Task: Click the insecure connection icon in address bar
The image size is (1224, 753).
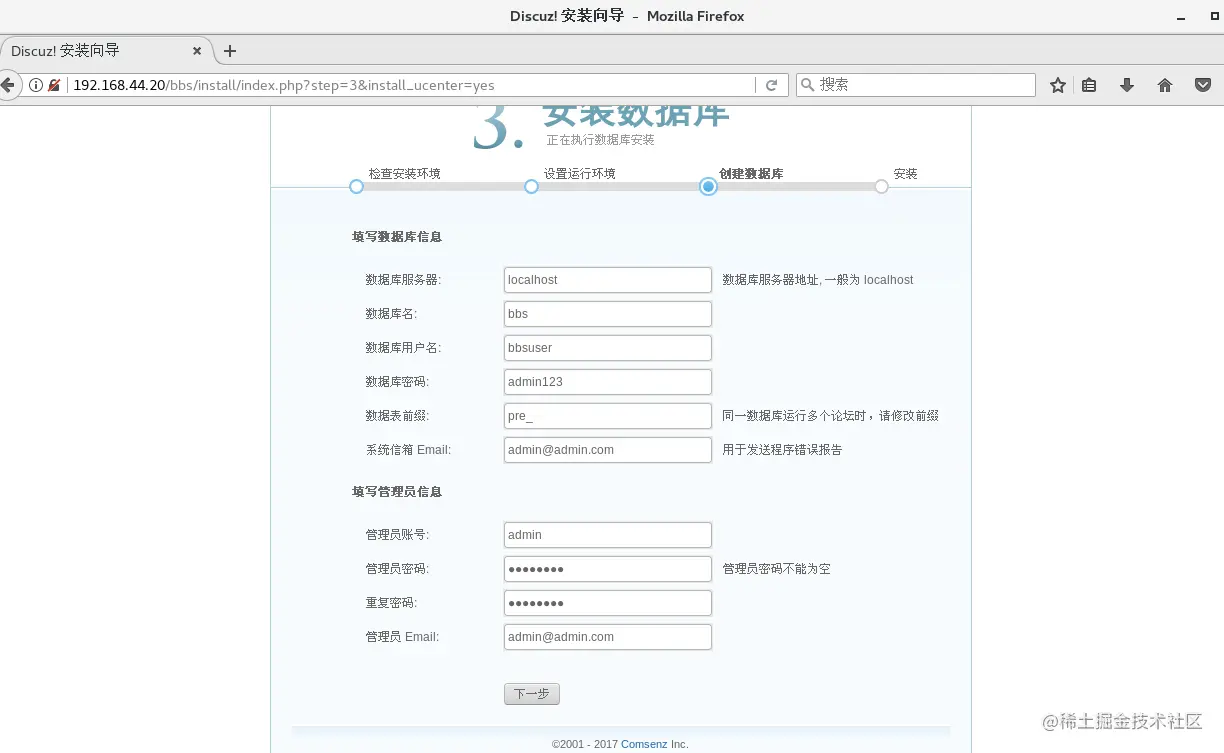Action: [54, 85]
